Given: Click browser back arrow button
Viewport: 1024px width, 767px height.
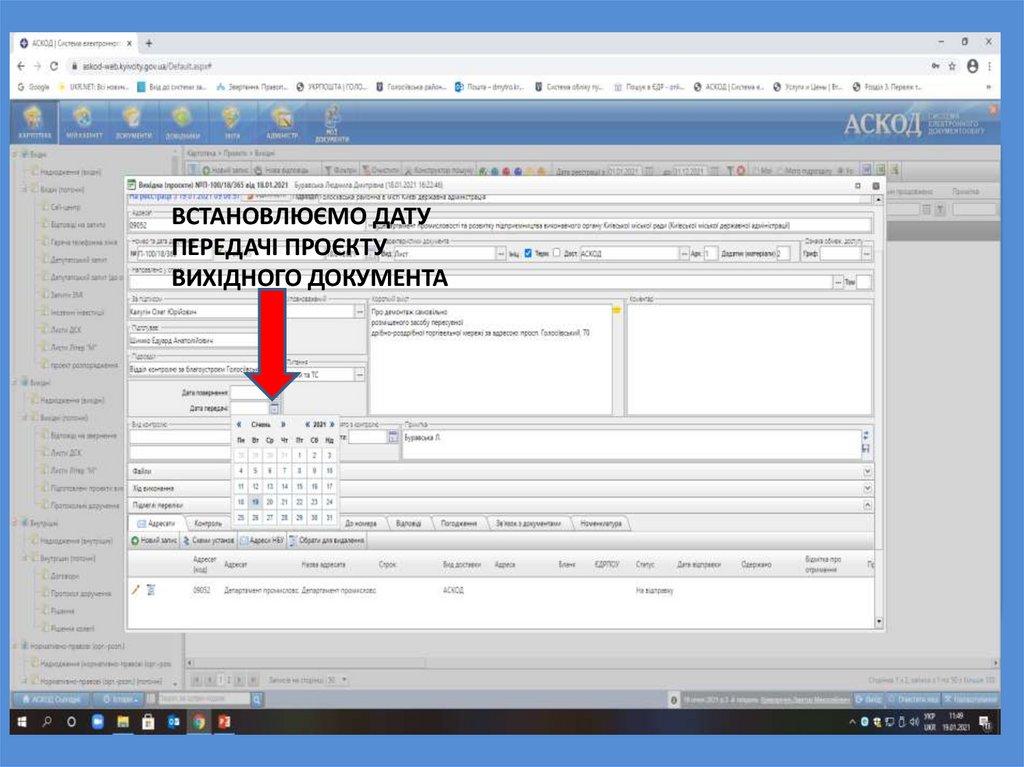Looking at the screenshot, I should 21,66.
